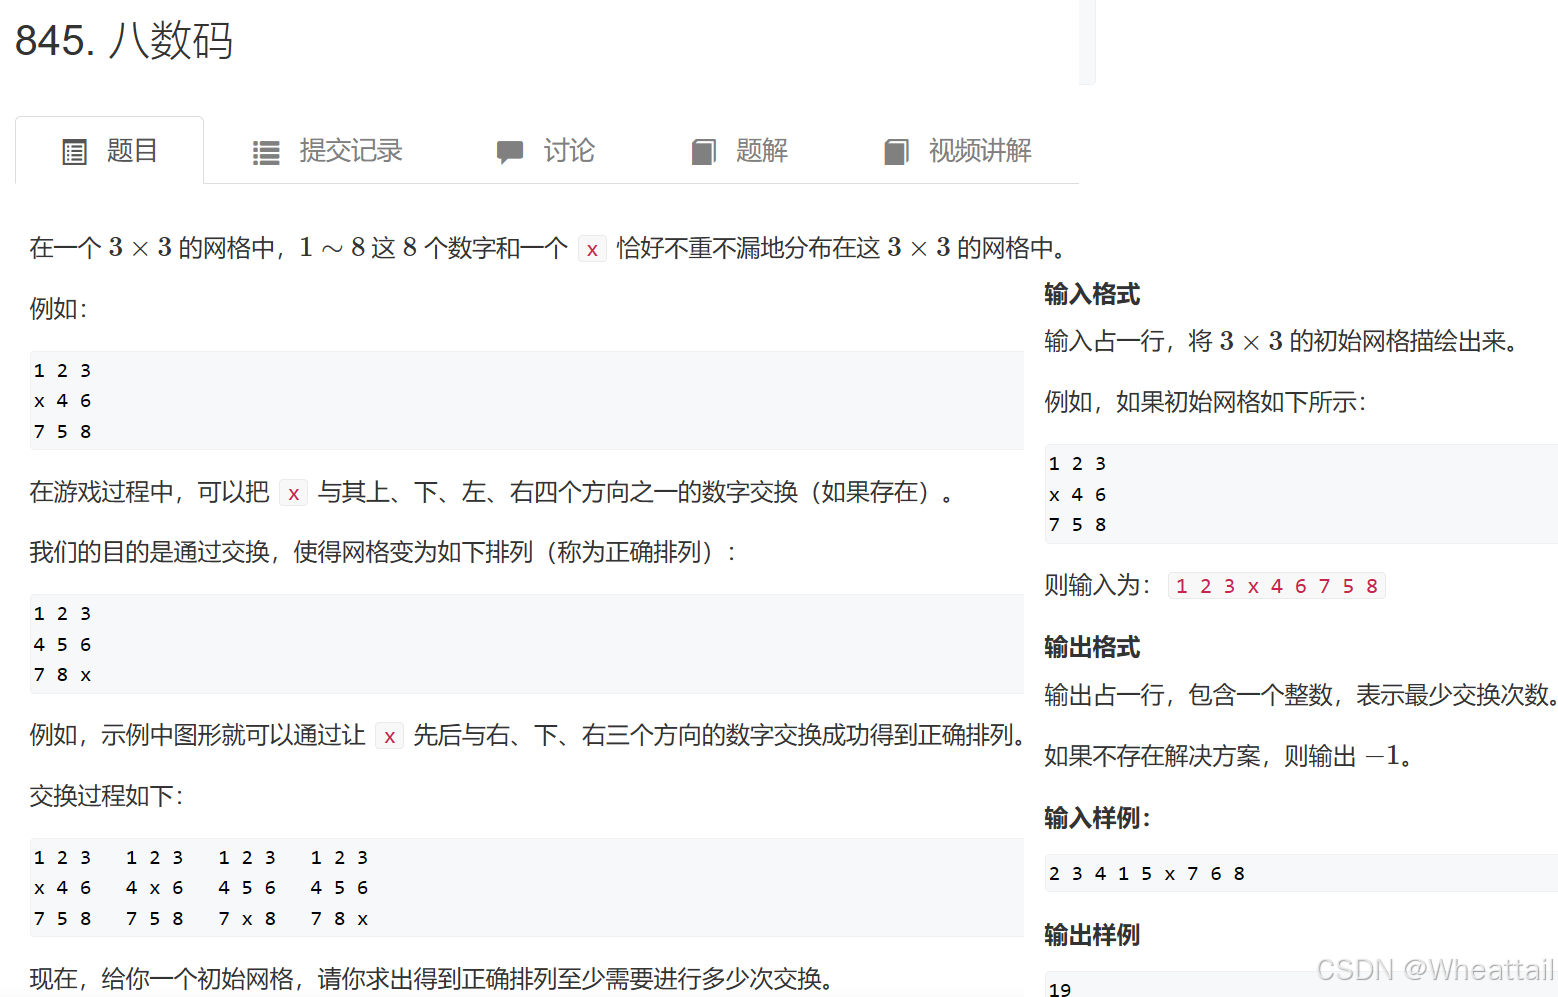This screenshot has height=997, width=1558.
Task: Click the red x badge before 先后与右
Action: click(389, 735)
